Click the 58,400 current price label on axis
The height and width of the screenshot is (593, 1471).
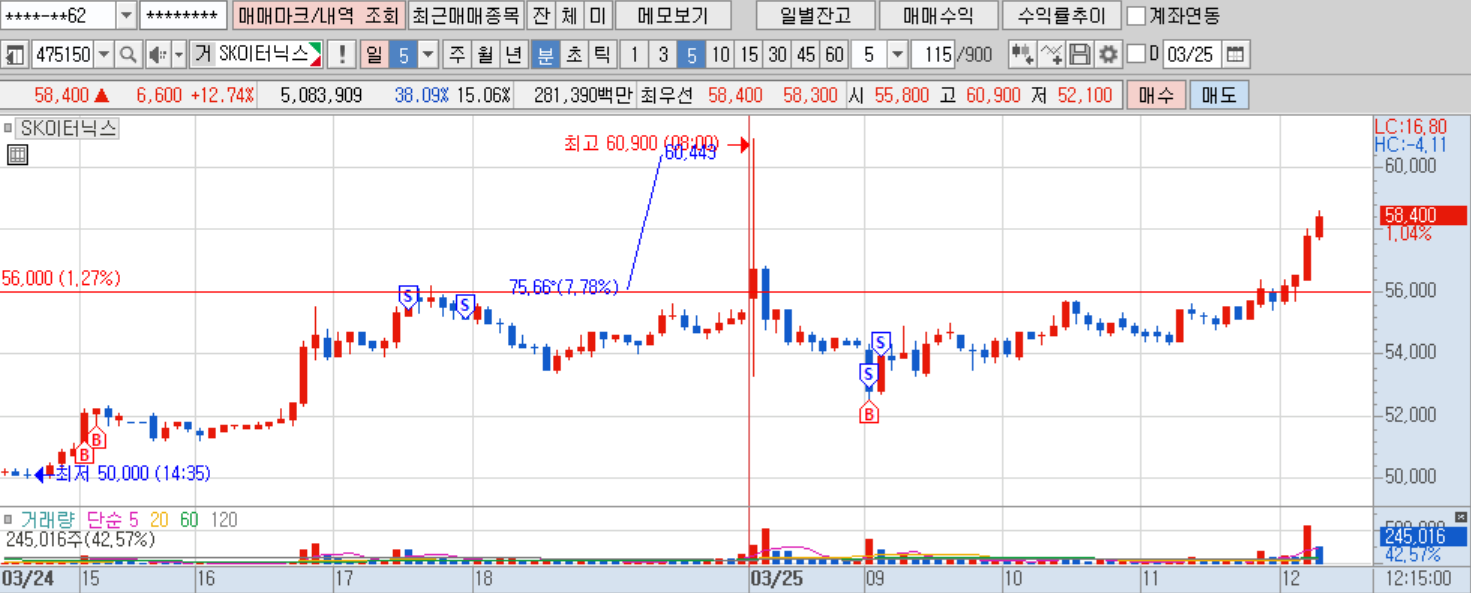click(x=1421, y=215)
